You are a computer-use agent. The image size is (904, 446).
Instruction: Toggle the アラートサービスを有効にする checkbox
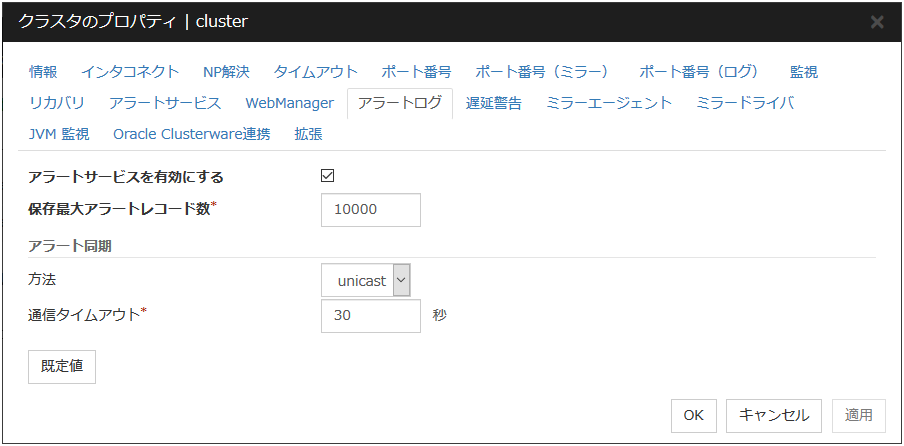tap(327, 176)
